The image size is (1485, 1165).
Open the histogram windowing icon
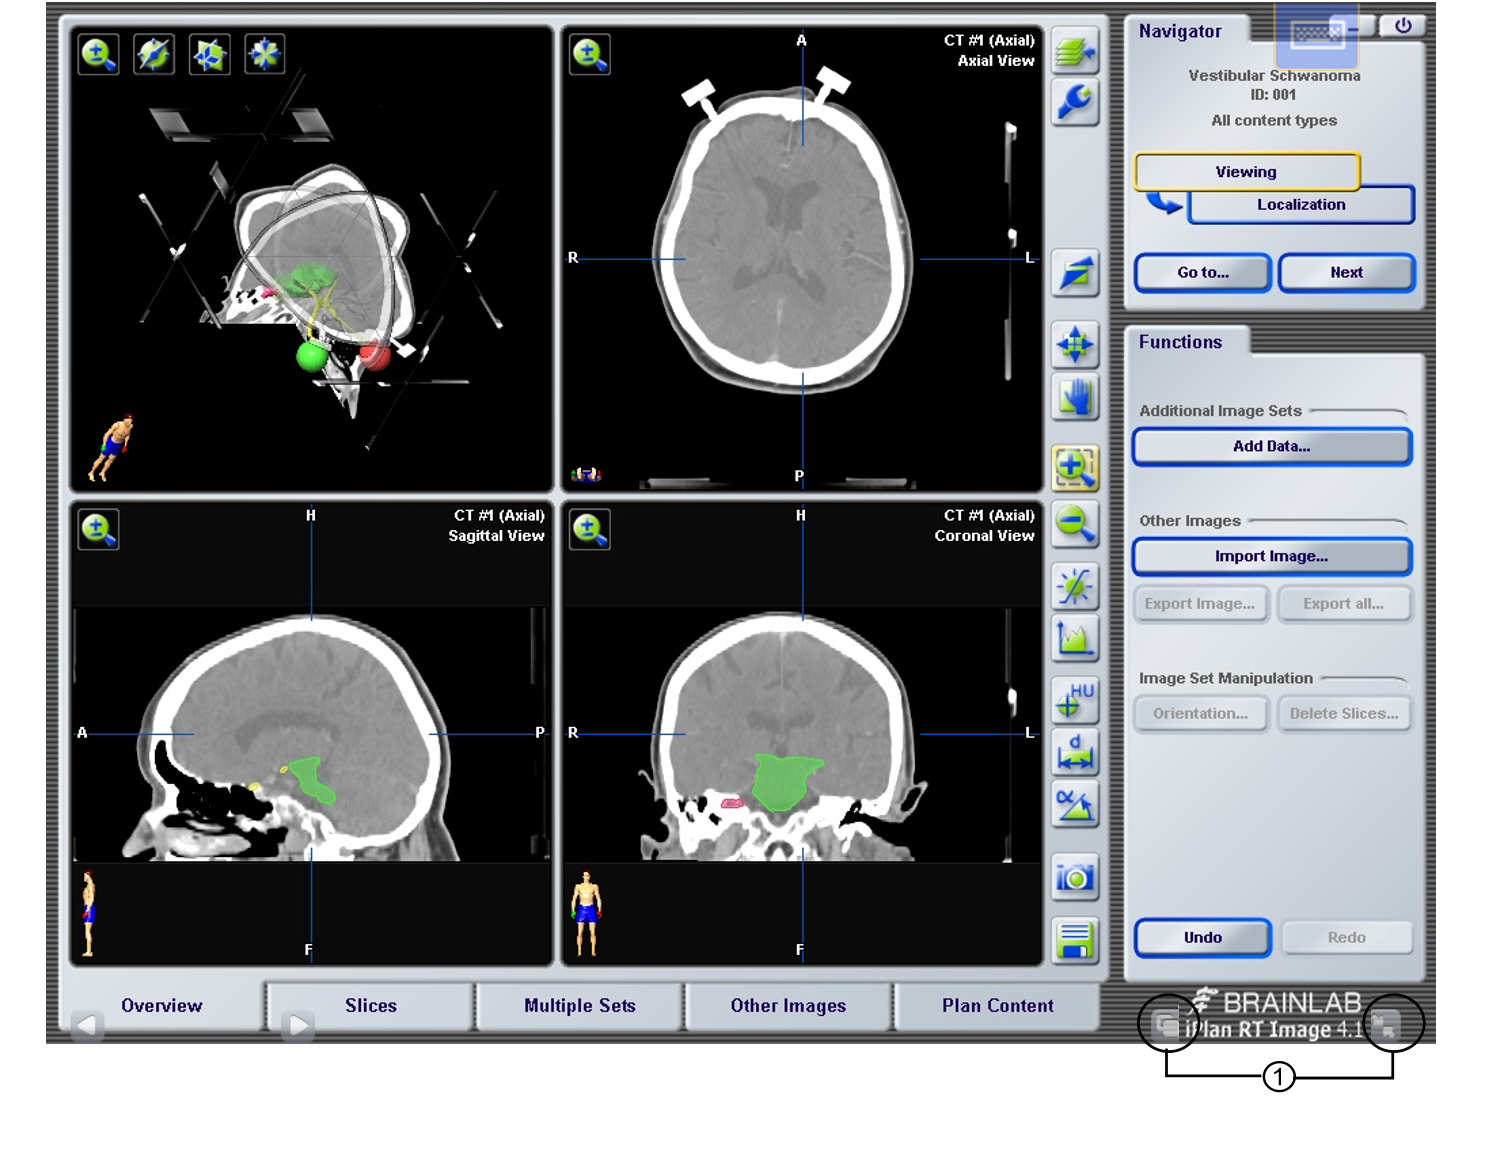coord(1075,639)
